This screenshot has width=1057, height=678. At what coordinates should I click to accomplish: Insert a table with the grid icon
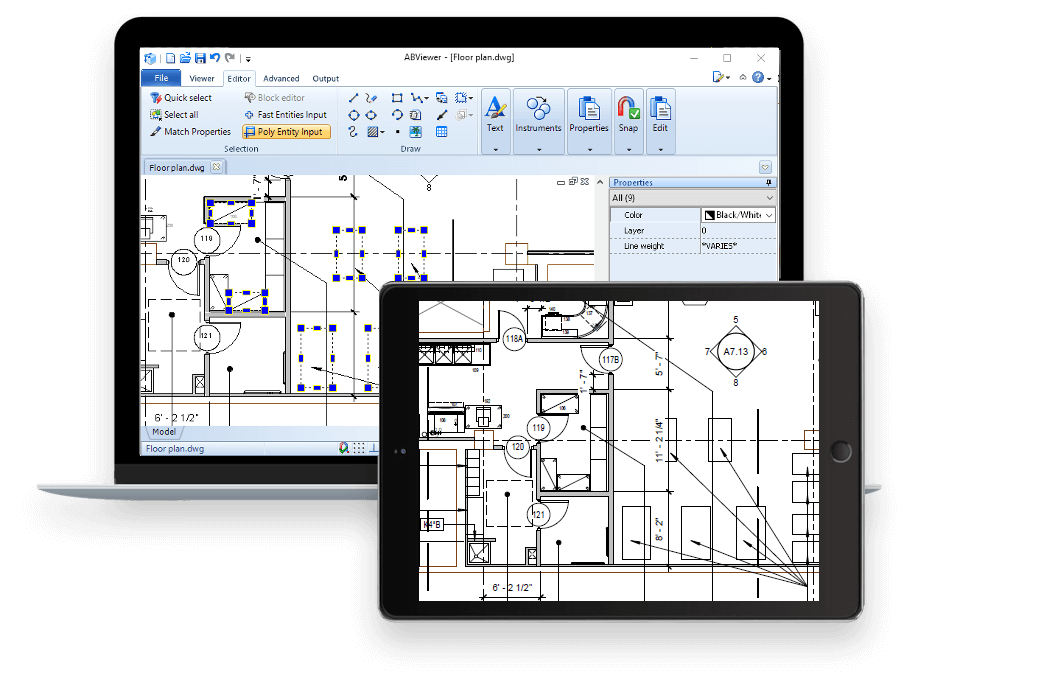click(441, 131)
